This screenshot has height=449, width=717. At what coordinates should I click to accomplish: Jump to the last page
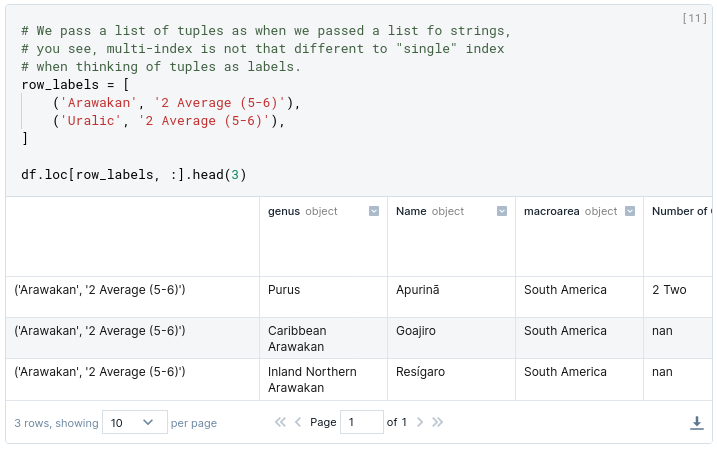(x=438, y=422)
